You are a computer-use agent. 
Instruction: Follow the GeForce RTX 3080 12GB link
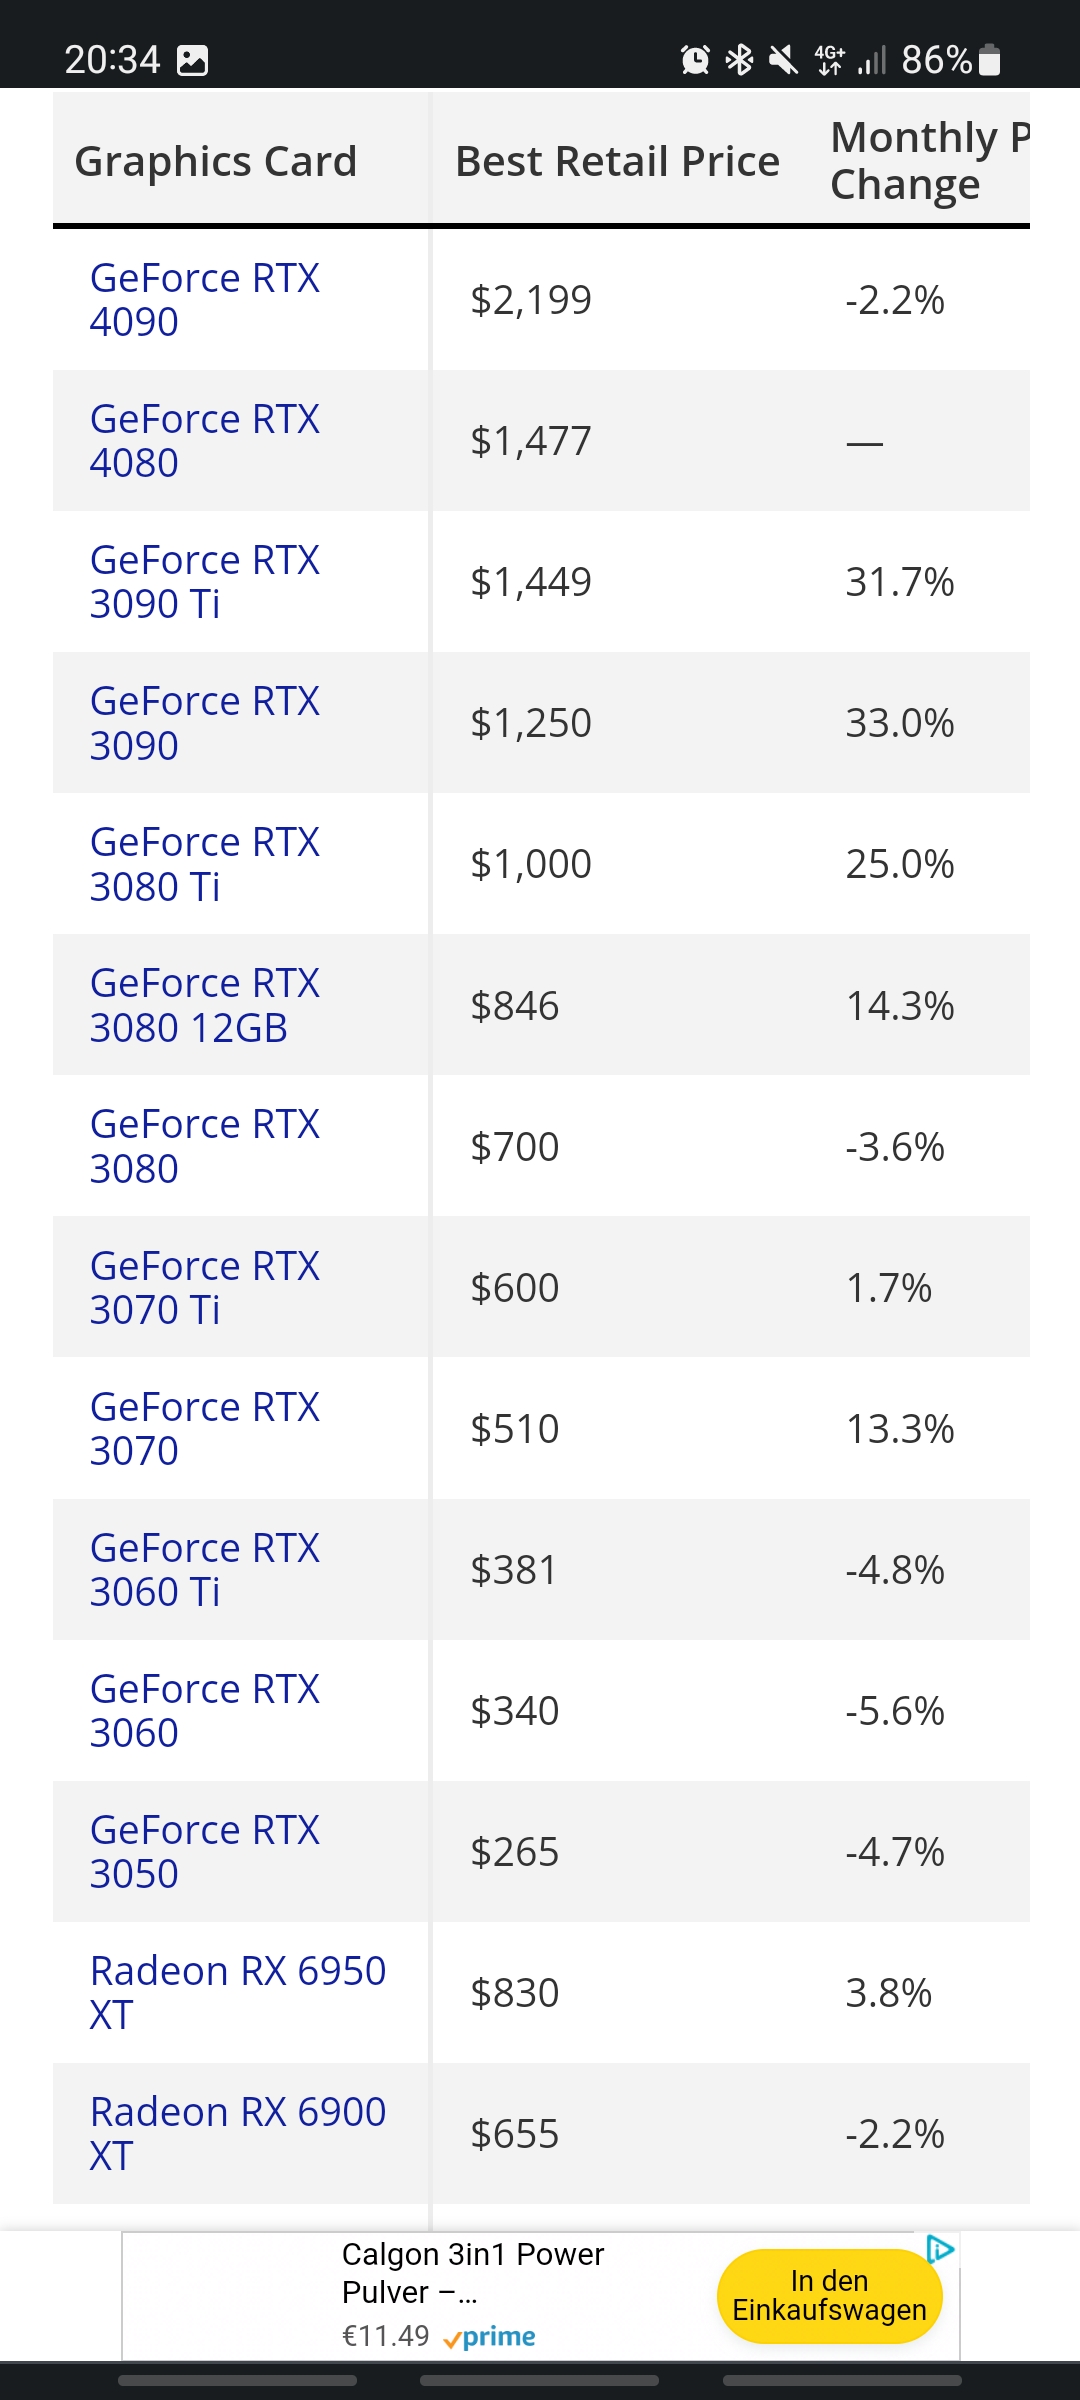point(204,1005)
